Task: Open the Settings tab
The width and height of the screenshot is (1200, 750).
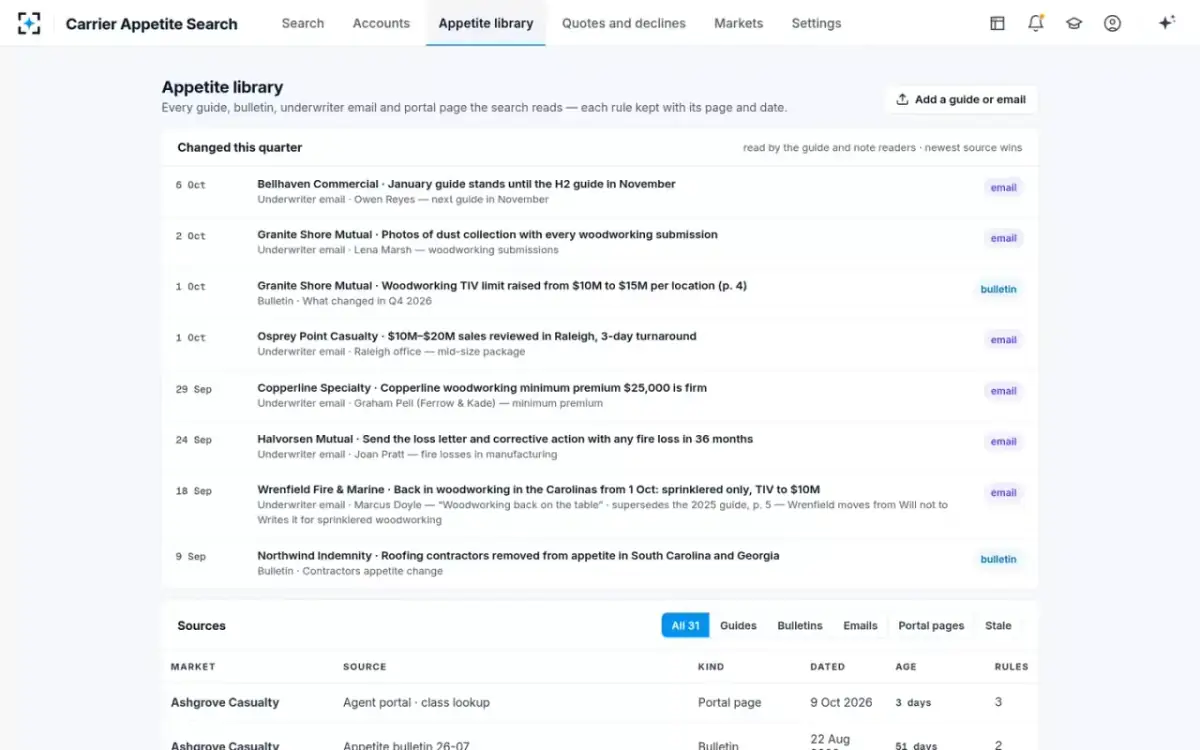Action: click(x=816, y=23)
